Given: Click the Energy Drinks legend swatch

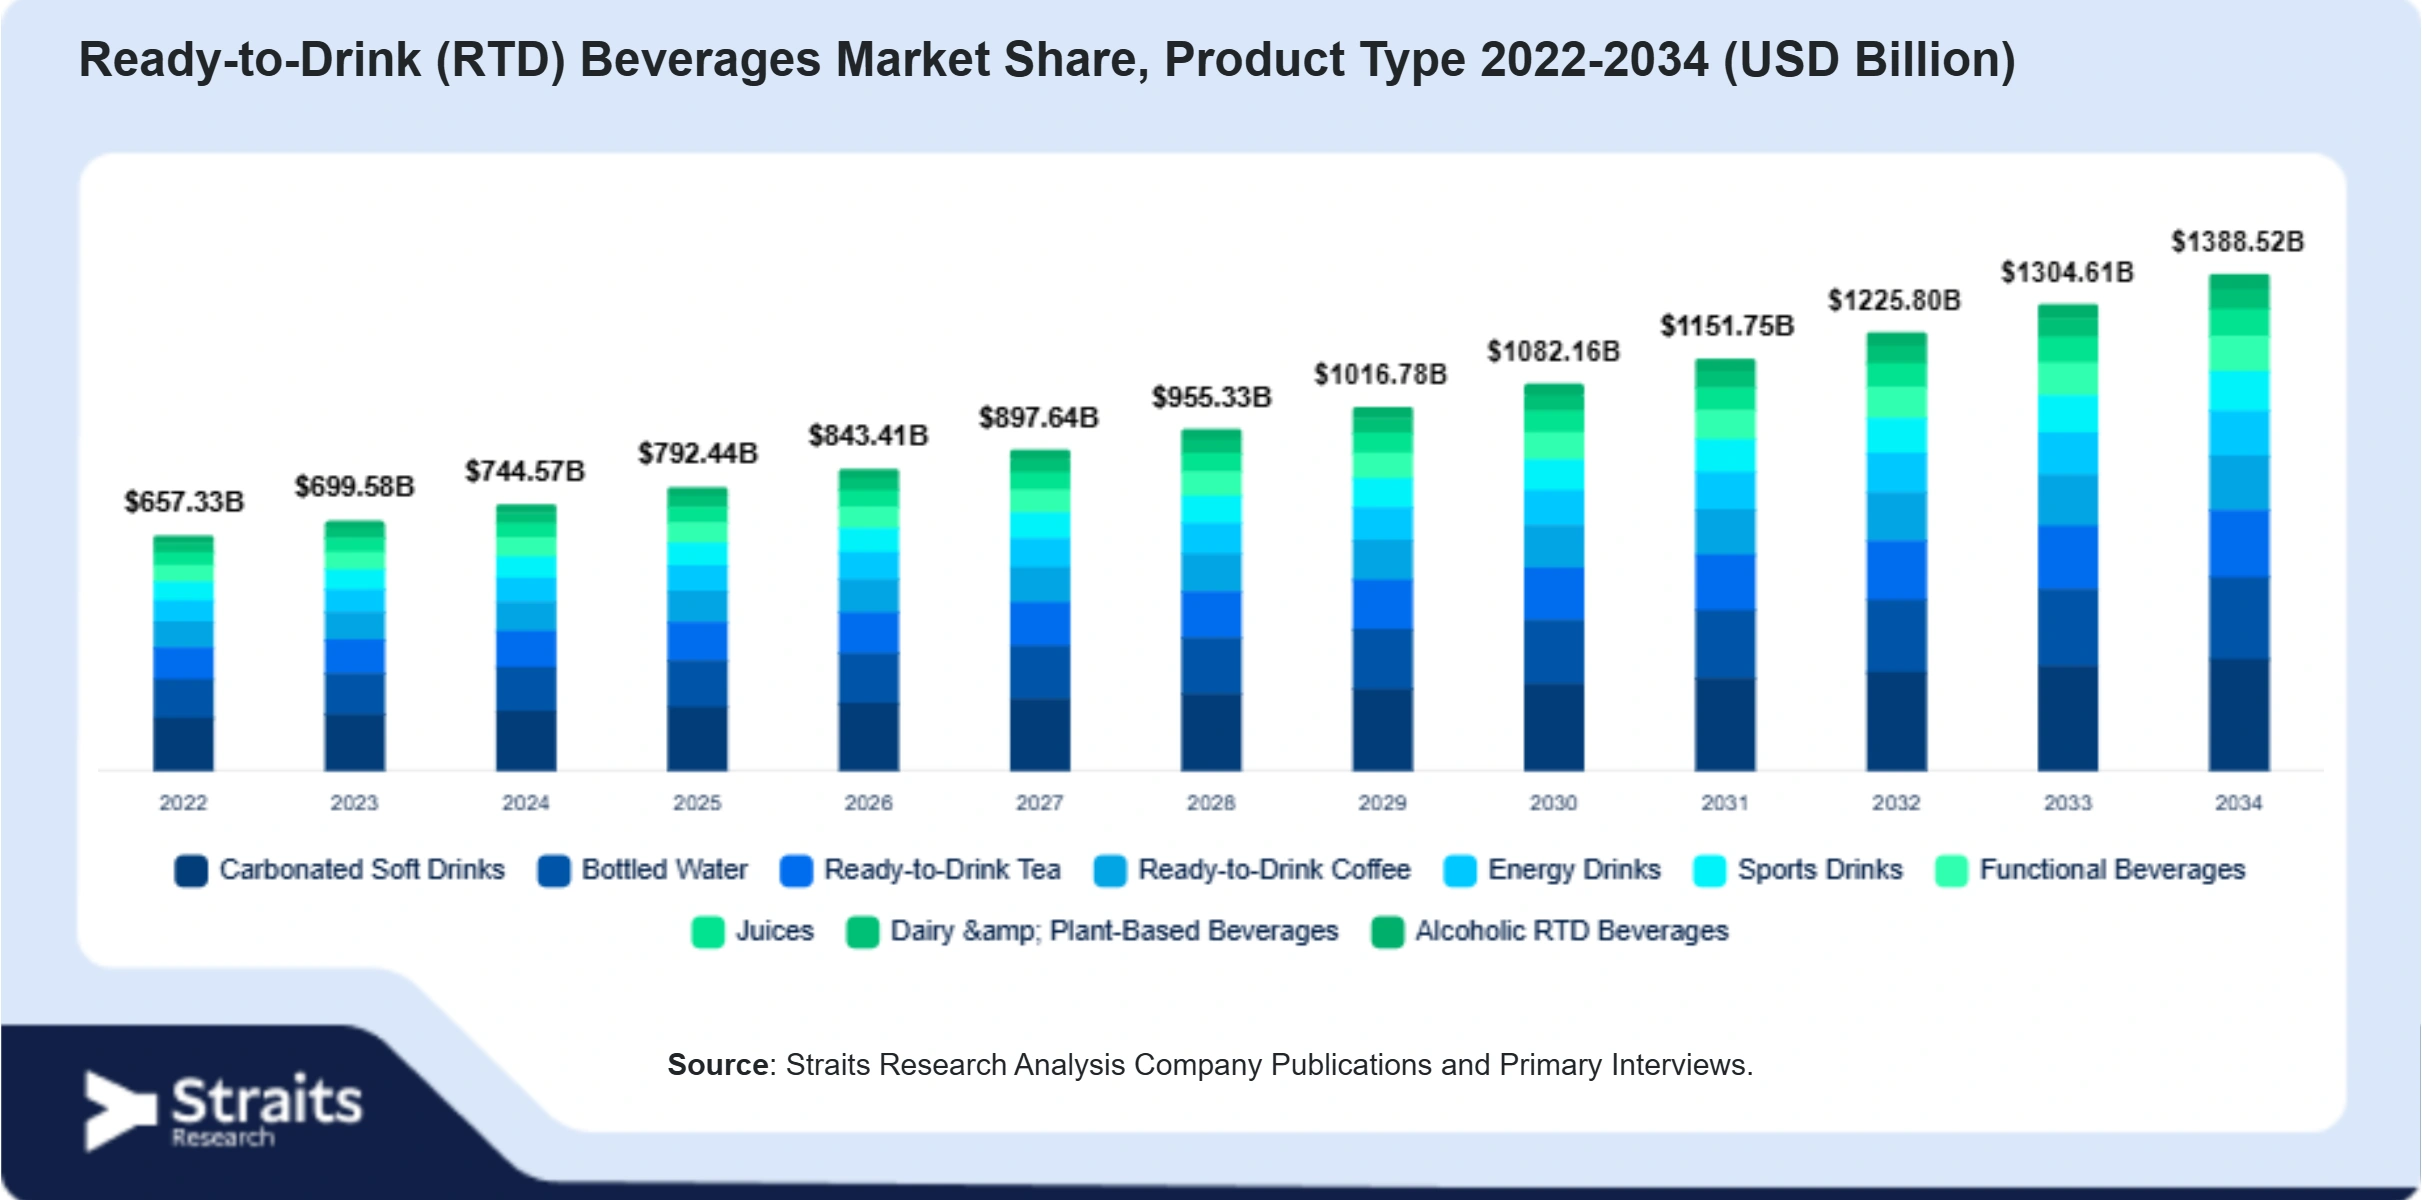Looking at the screenshot, I should point(1460,871).
